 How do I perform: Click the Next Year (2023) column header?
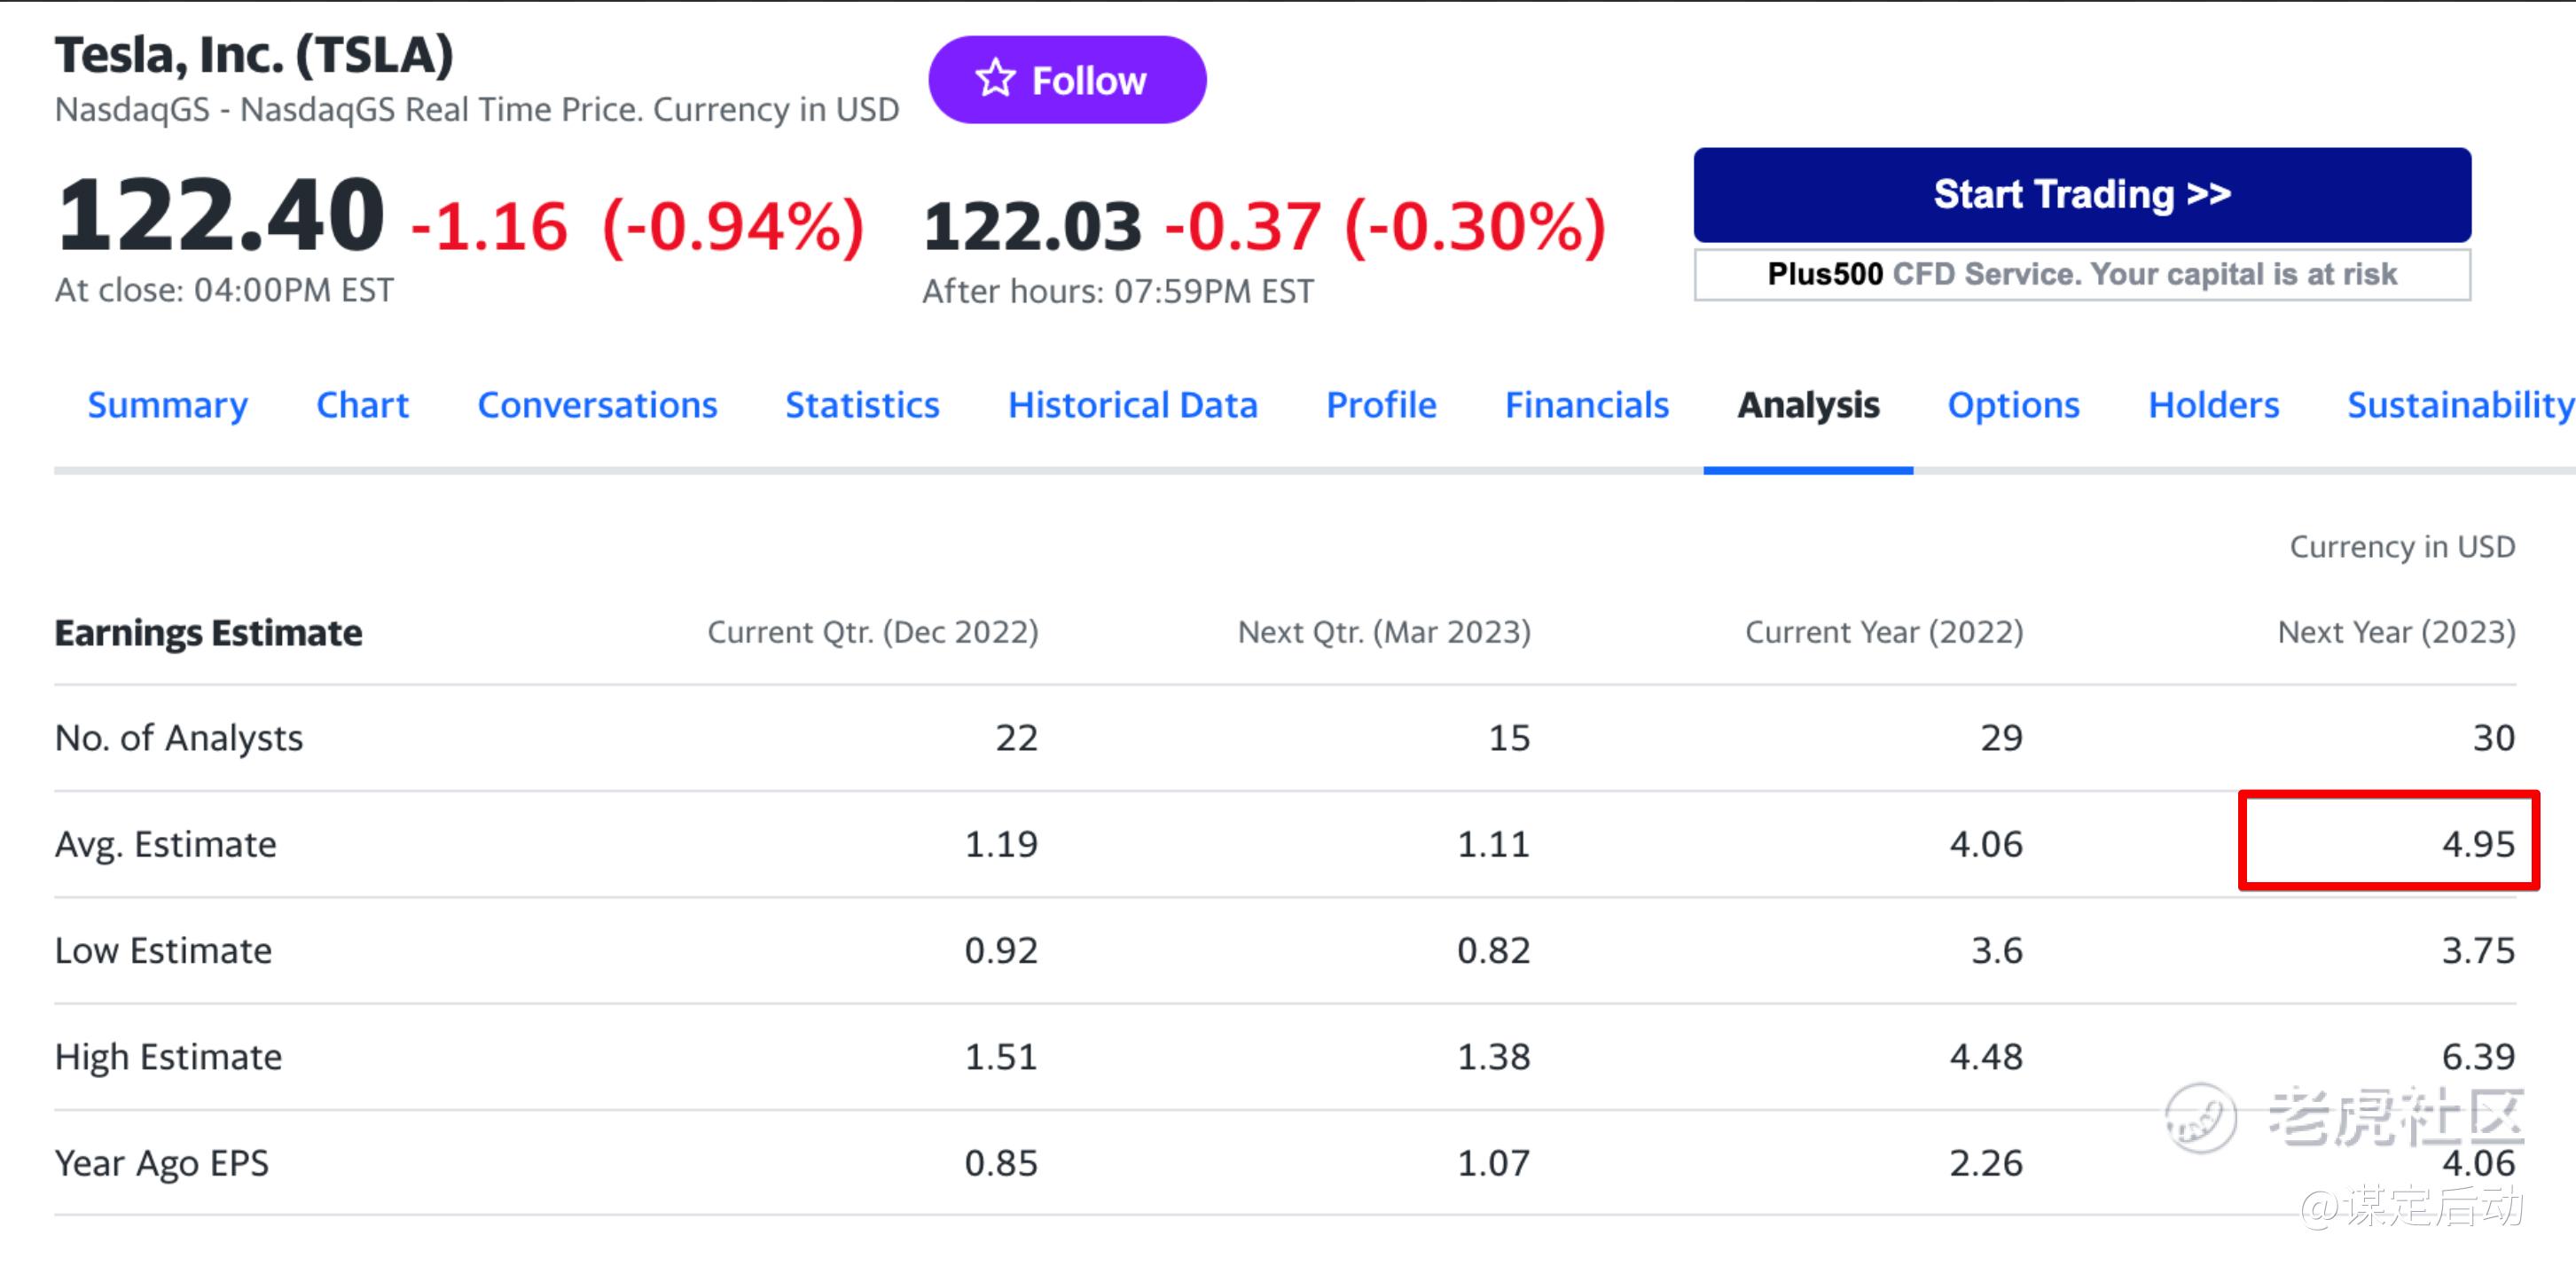[2395, 632]
